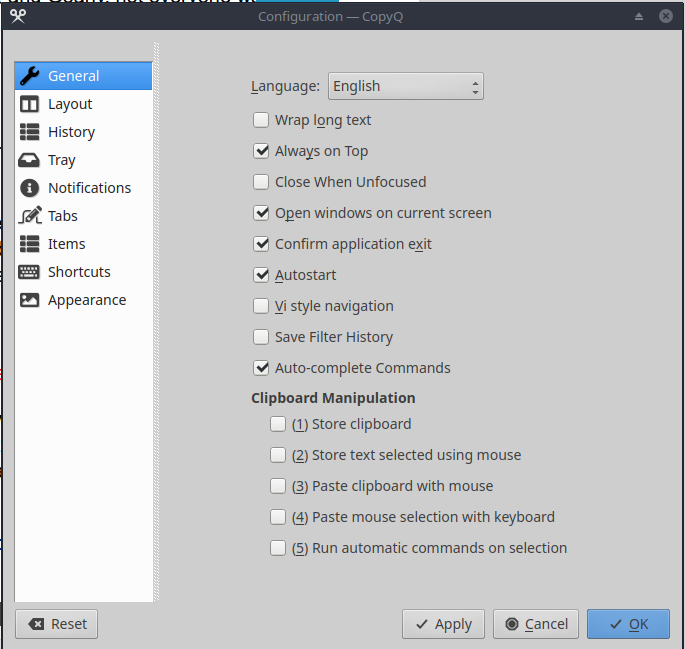Open the Tabs pencil icon

pos(30,216)
